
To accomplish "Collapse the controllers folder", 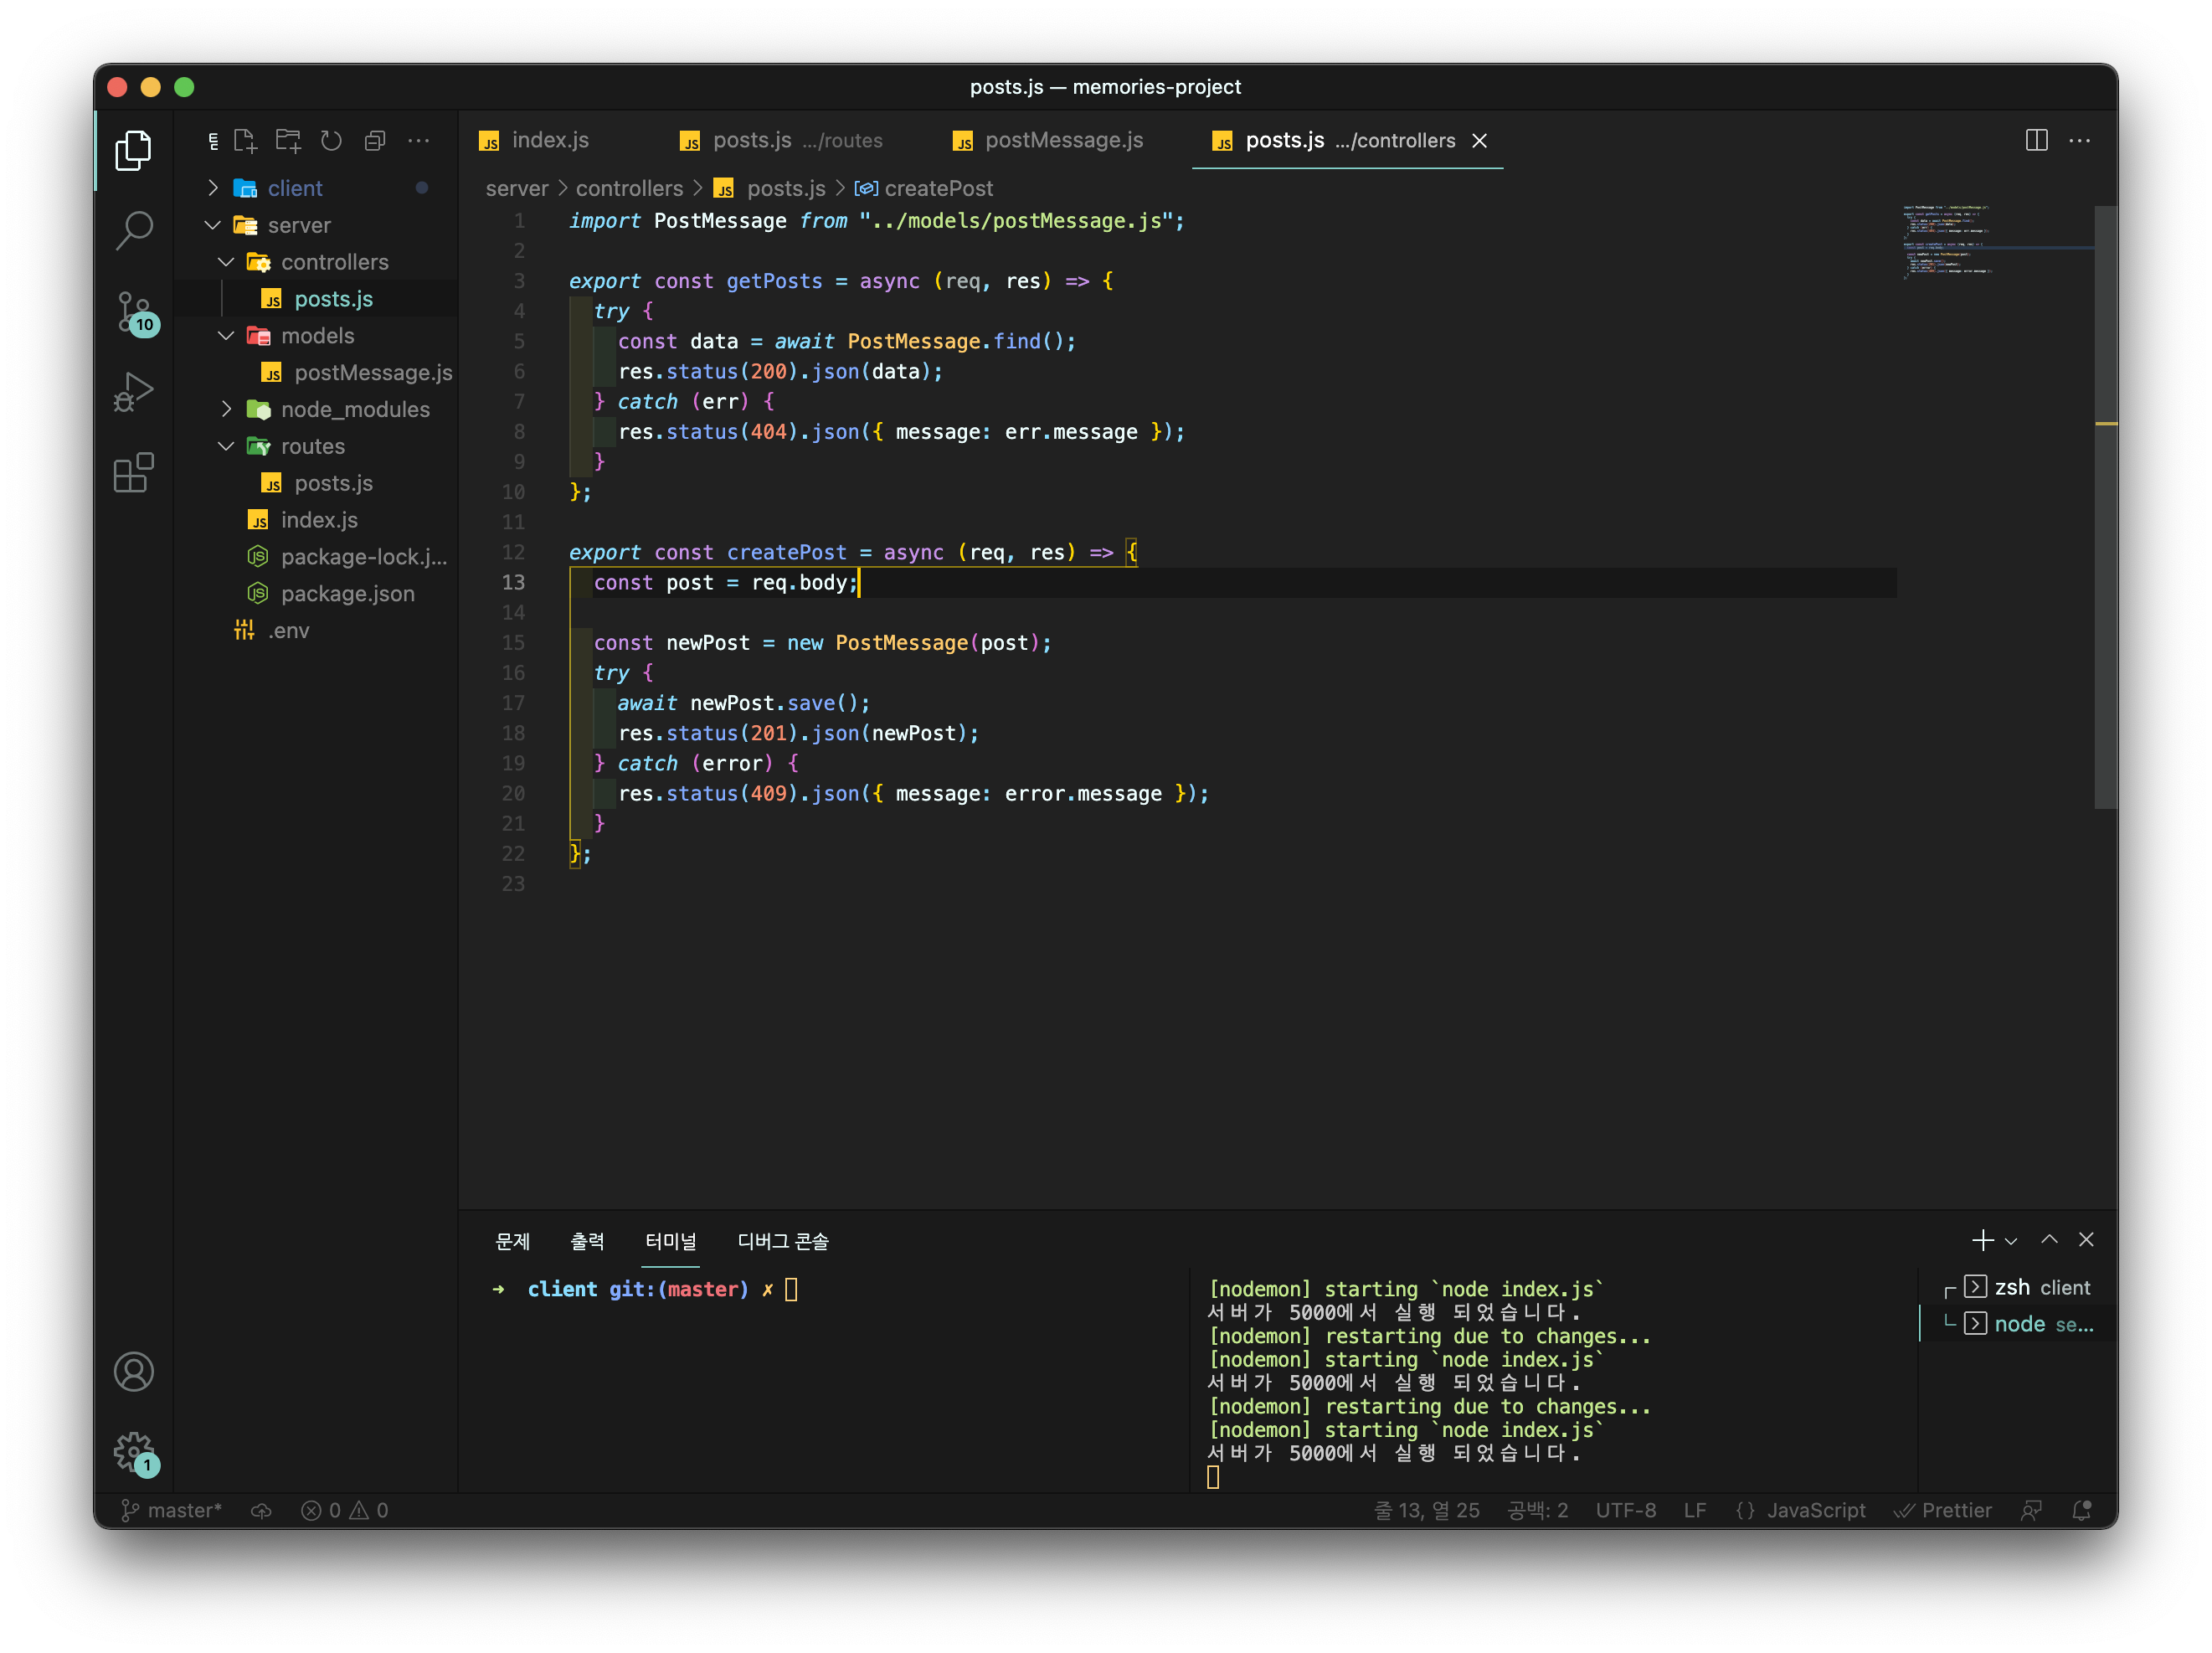I will coord(316,262).
